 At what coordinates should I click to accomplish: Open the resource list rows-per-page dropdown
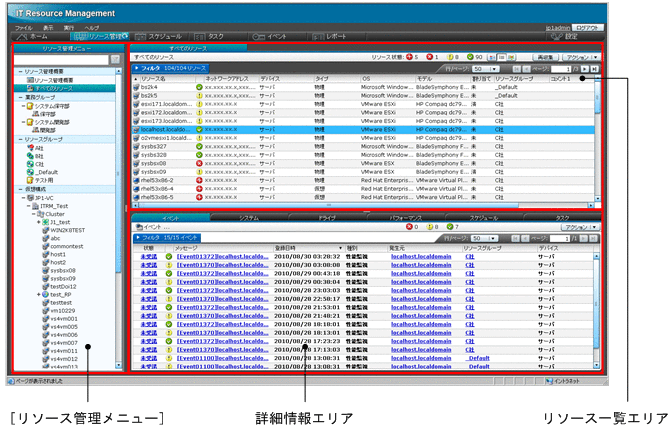pos(486,69)
